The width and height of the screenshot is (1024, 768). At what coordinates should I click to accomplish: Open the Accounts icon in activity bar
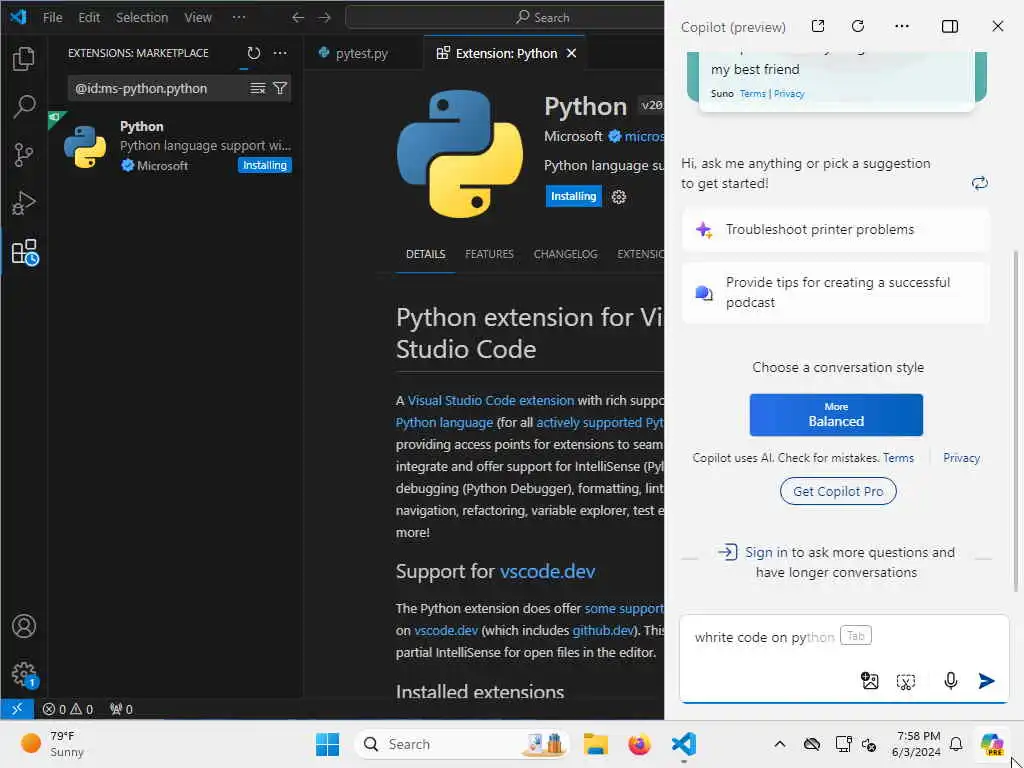tap(24, 626)
